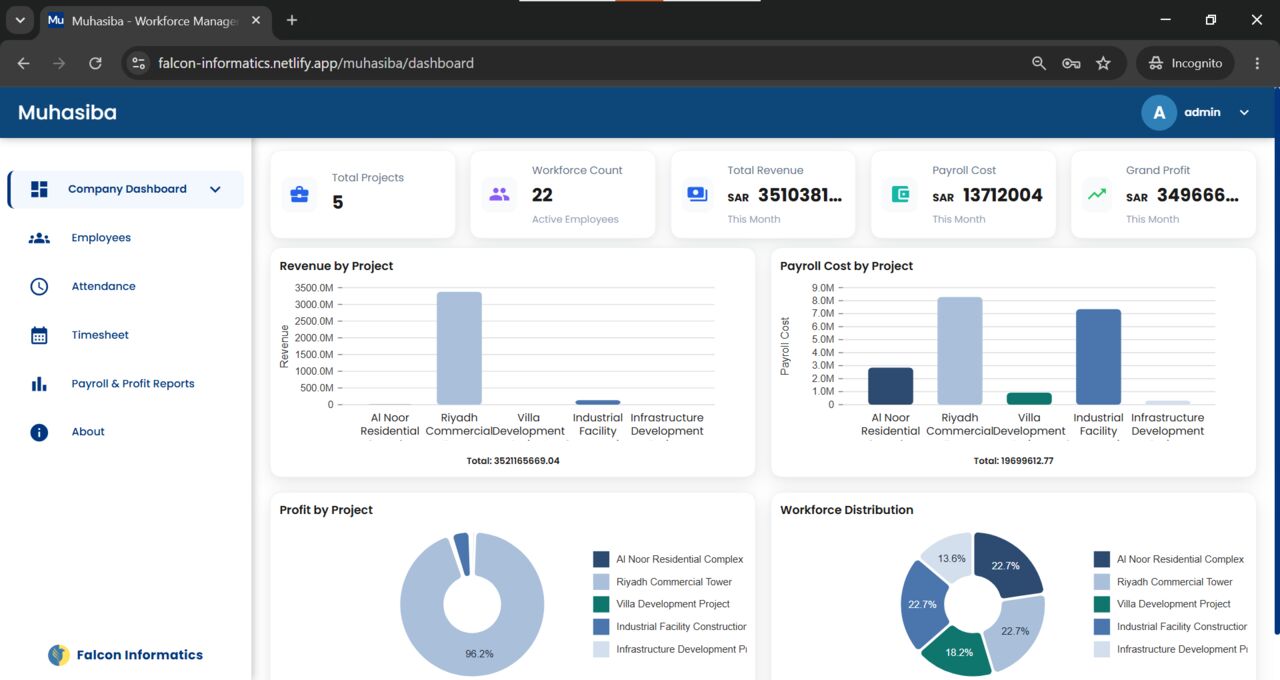Click the Attendance clock icon
The width and height of the screenshot is (1280, 680).
click(x=39, y=286)
